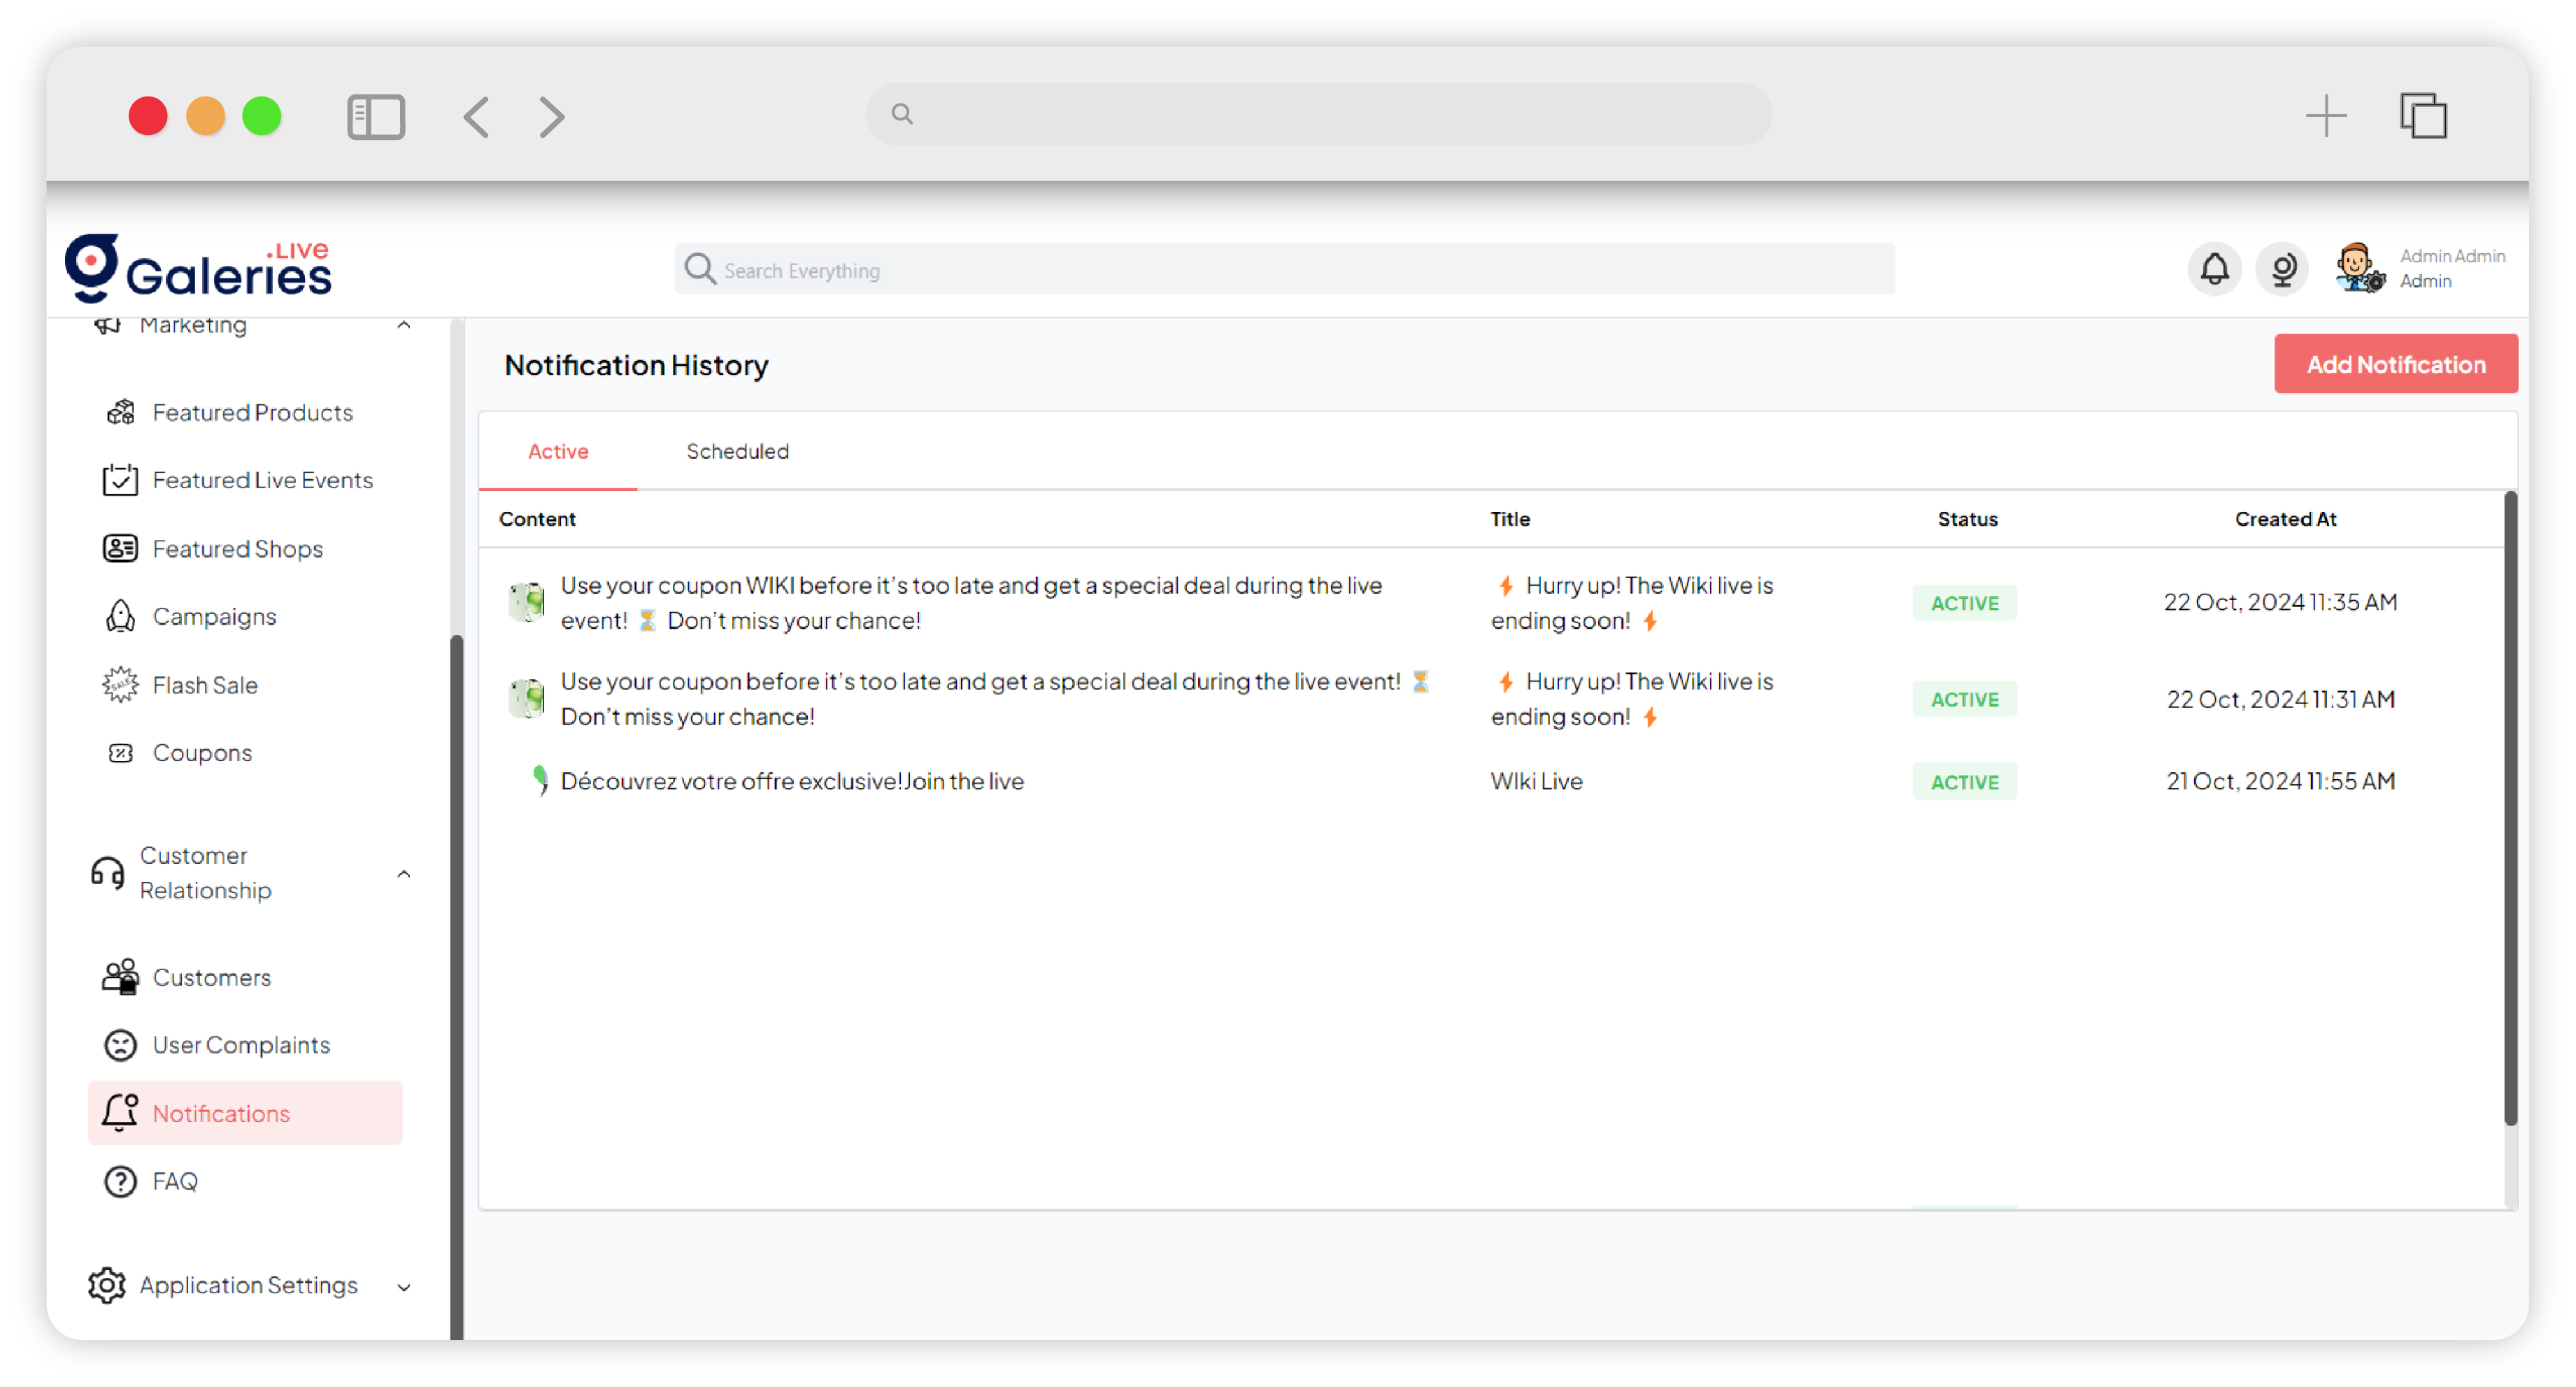Expand Application Settings menu

click(x=404, y=1287)
